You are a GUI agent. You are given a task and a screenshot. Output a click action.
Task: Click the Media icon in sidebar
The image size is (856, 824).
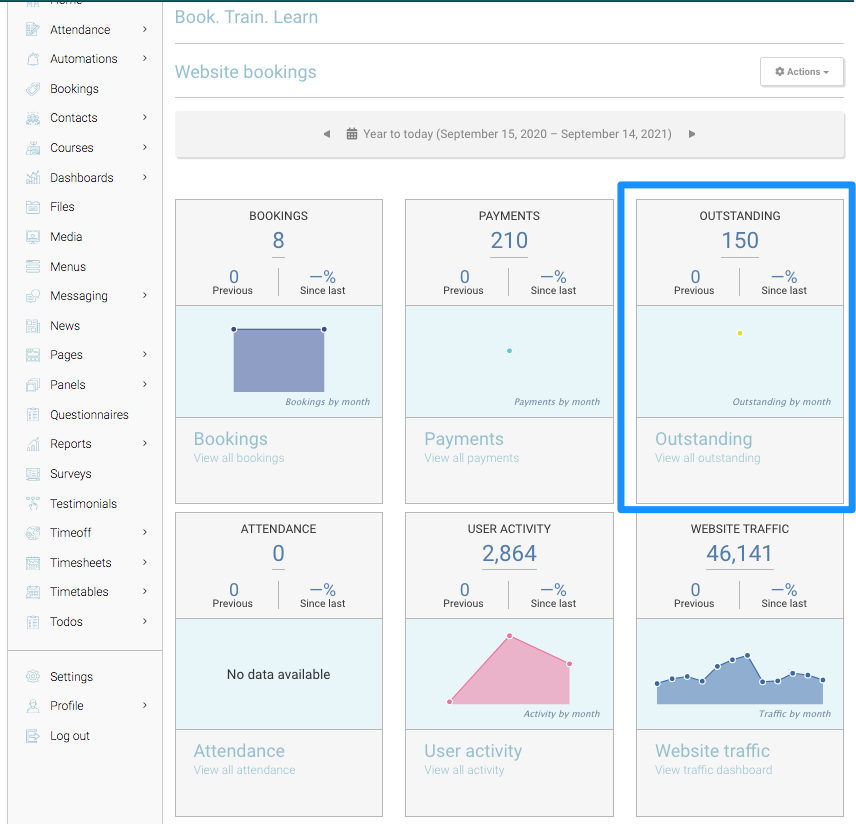point(32,237)
